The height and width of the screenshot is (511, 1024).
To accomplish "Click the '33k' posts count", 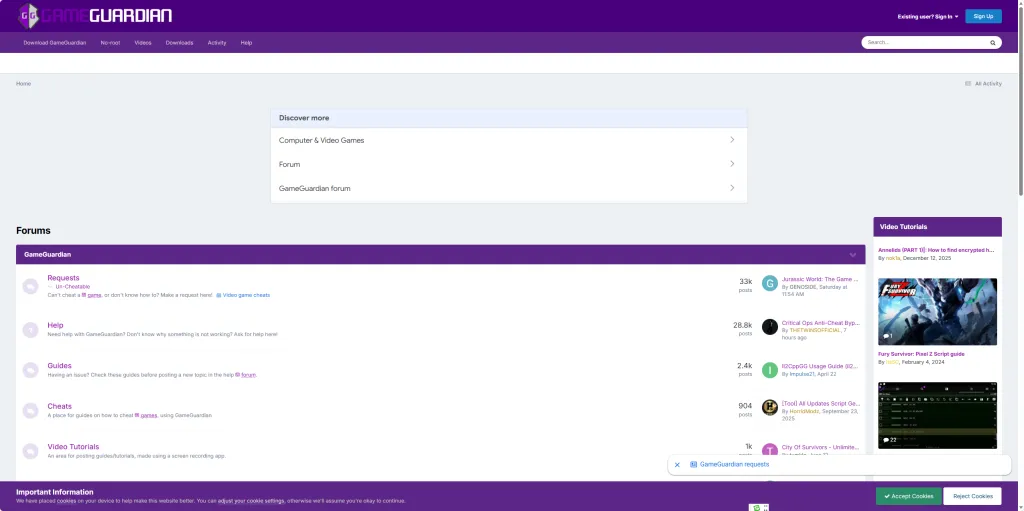I will pyautogui.click(x=746, y=282).
